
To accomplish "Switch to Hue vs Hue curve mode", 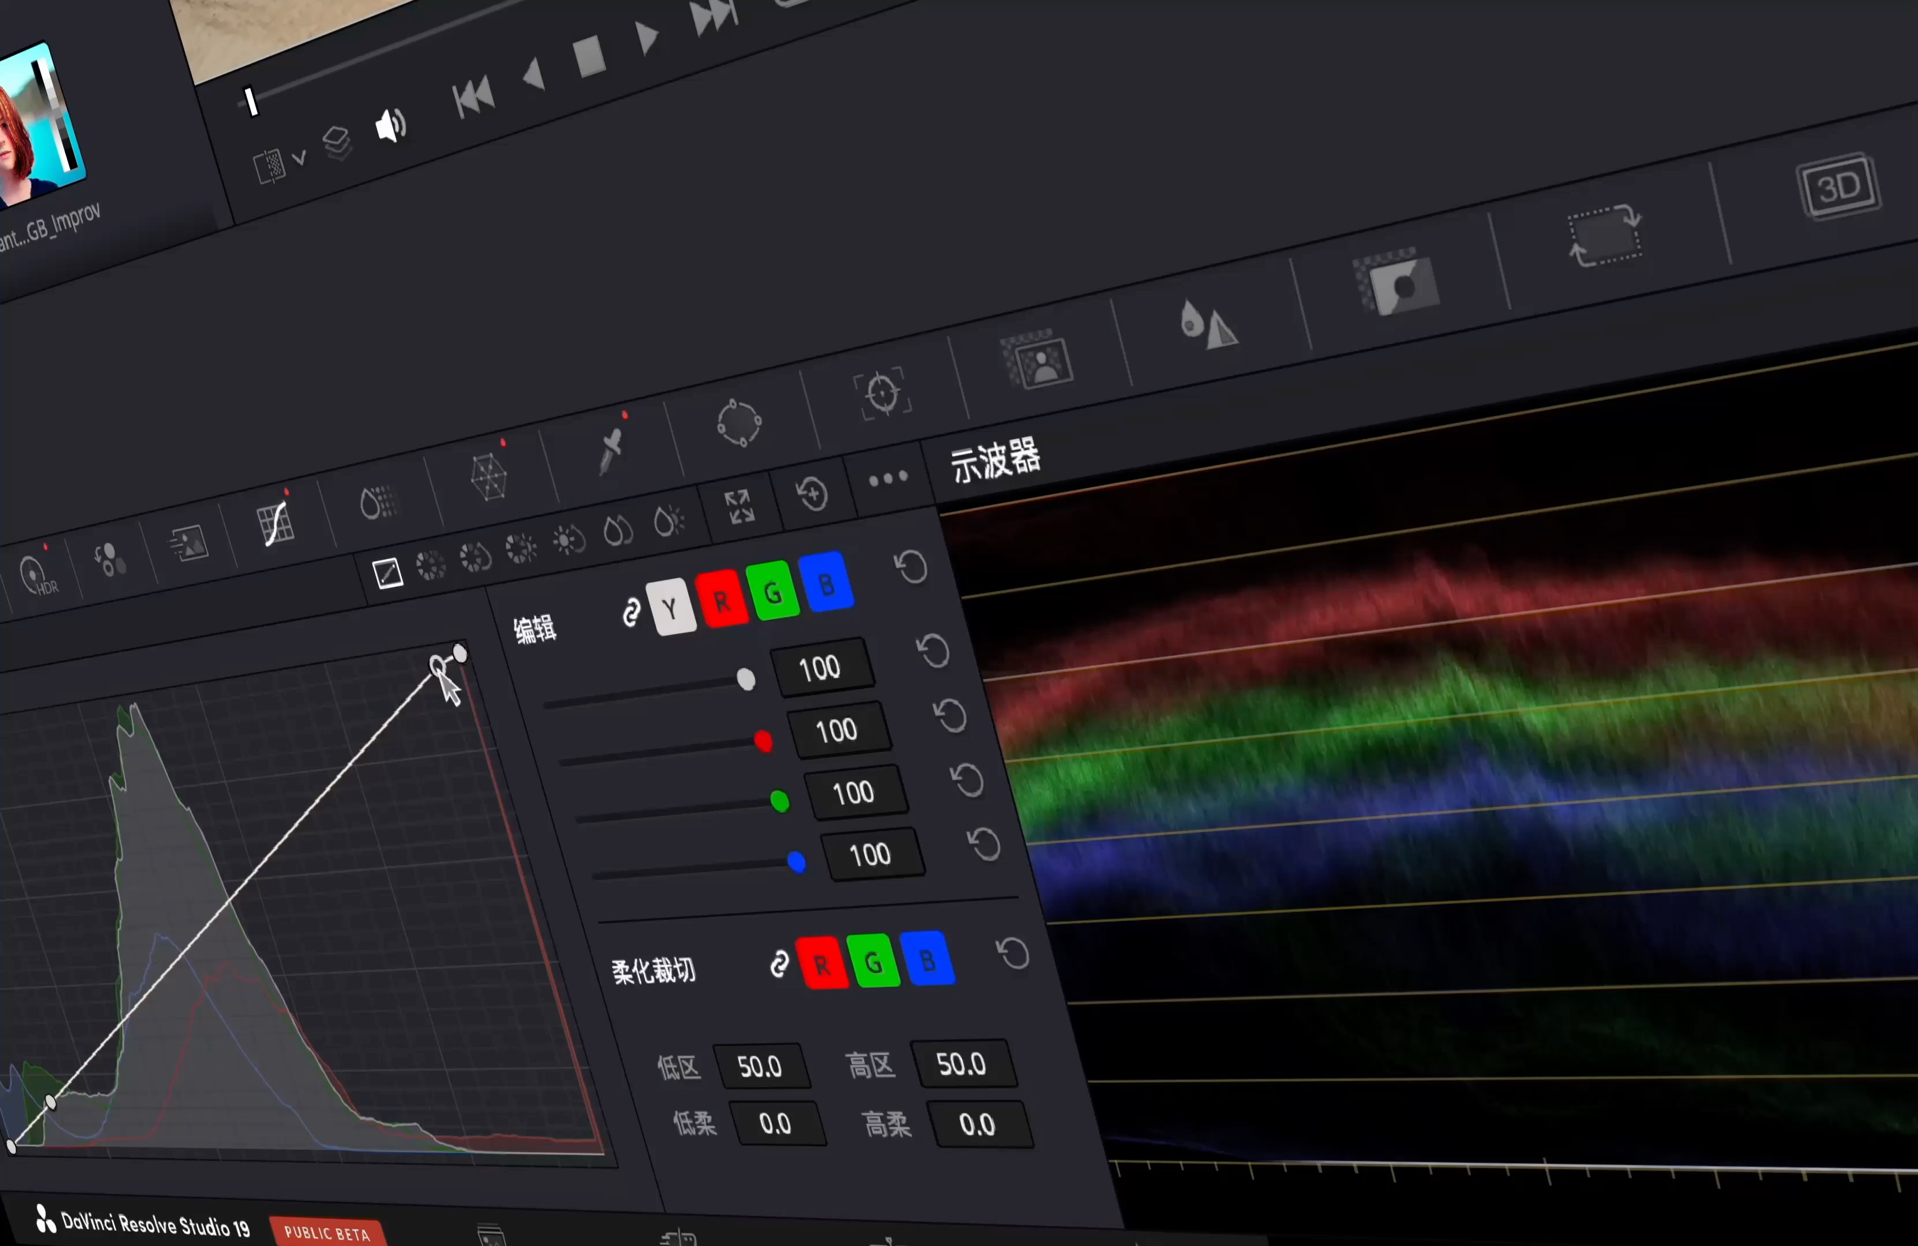I will pos(431,565).
